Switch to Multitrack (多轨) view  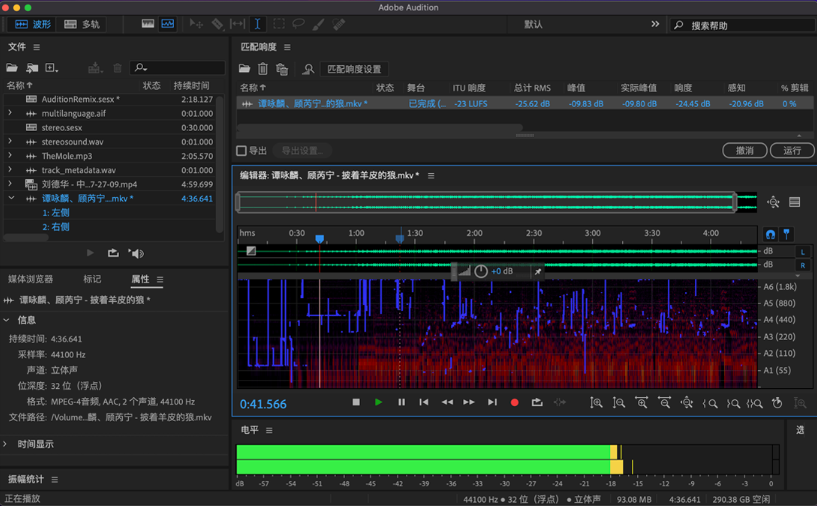[82, 24]
